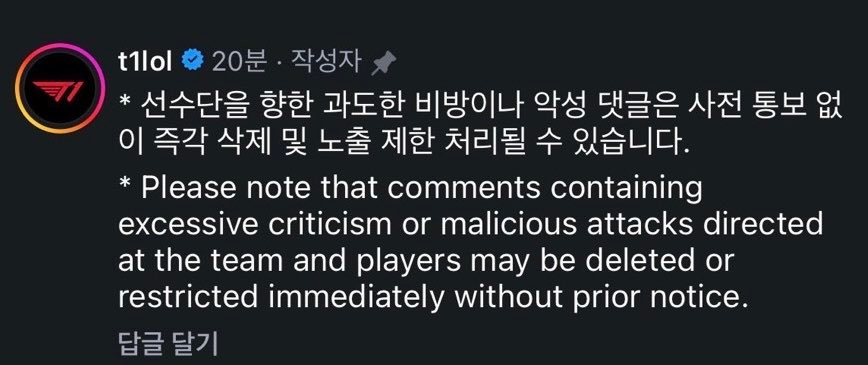
Task: Tap the blue verified badge
Action: 193,62
